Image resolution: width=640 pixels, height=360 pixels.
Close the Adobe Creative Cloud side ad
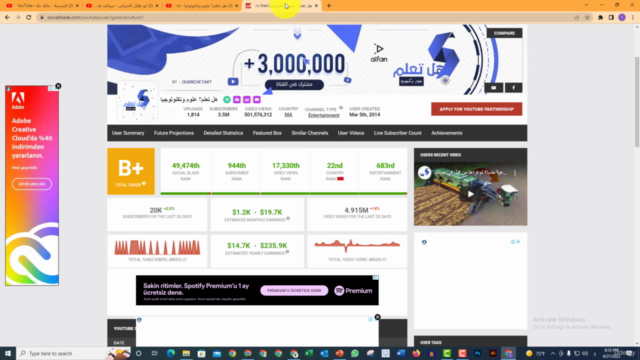pos(58,86)
